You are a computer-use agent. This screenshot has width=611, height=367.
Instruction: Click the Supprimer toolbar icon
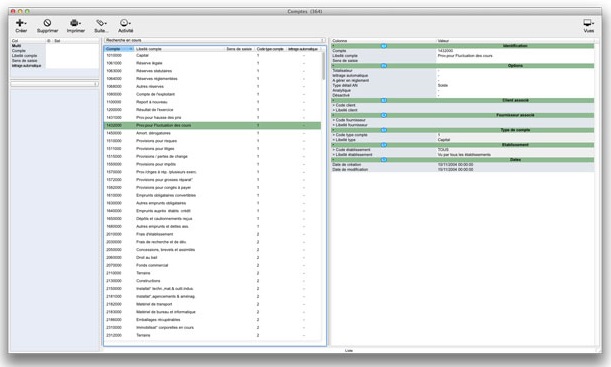click(47, 23)
